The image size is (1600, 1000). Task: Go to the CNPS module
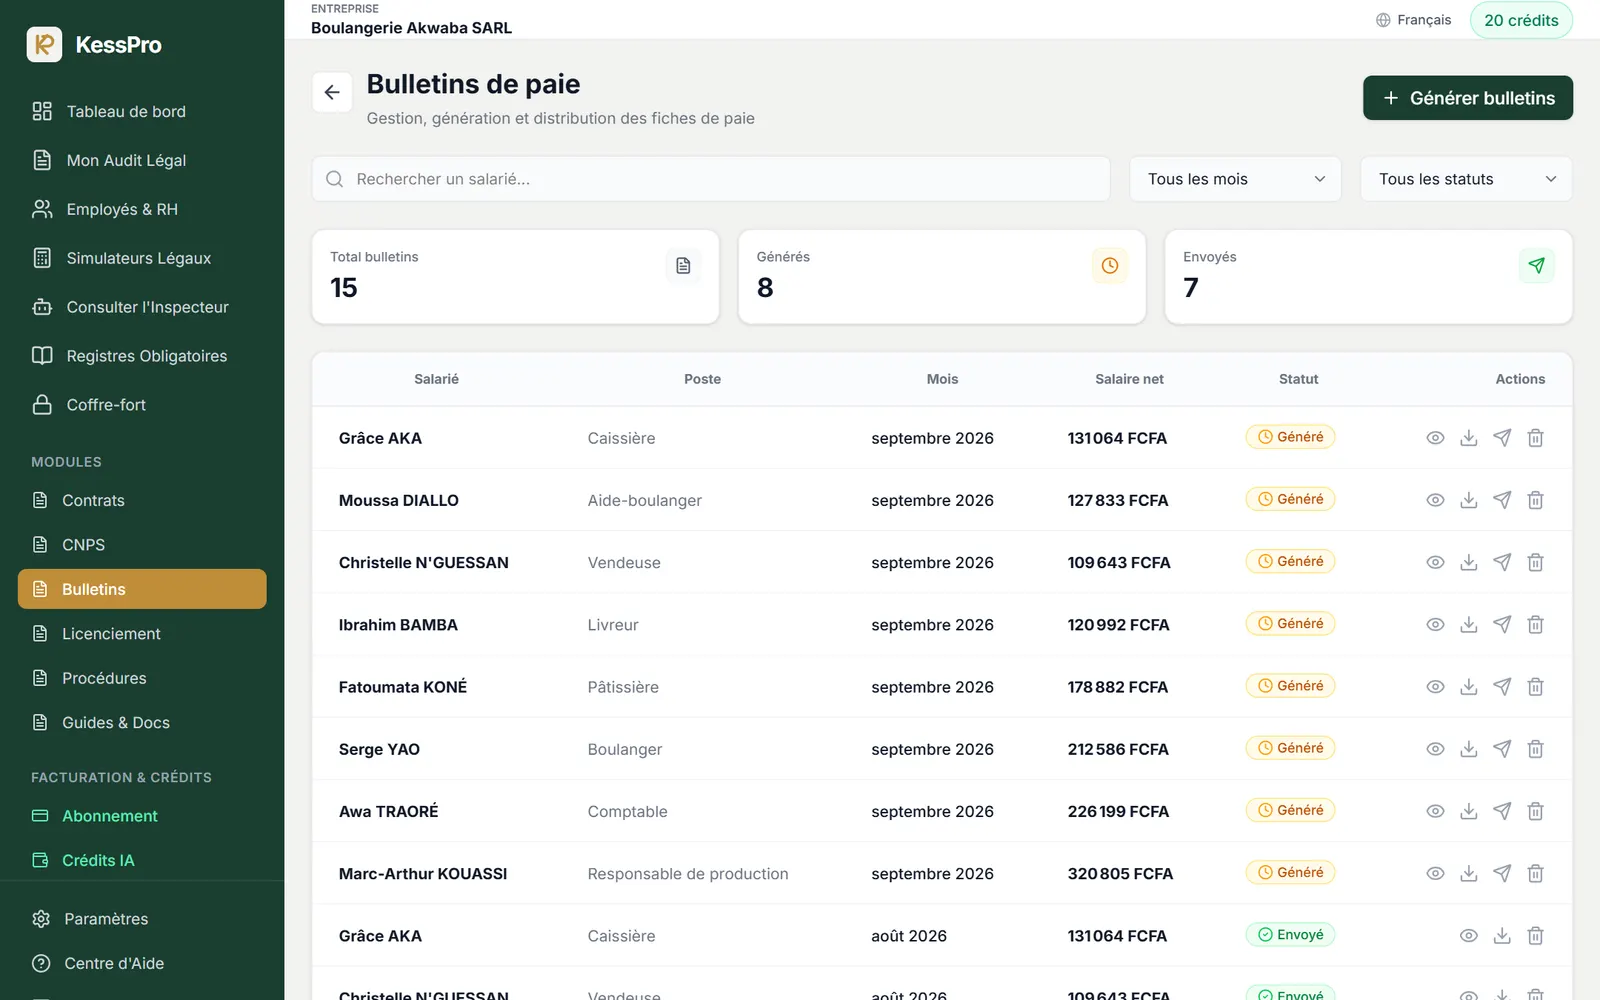click(x=142, y=545)
